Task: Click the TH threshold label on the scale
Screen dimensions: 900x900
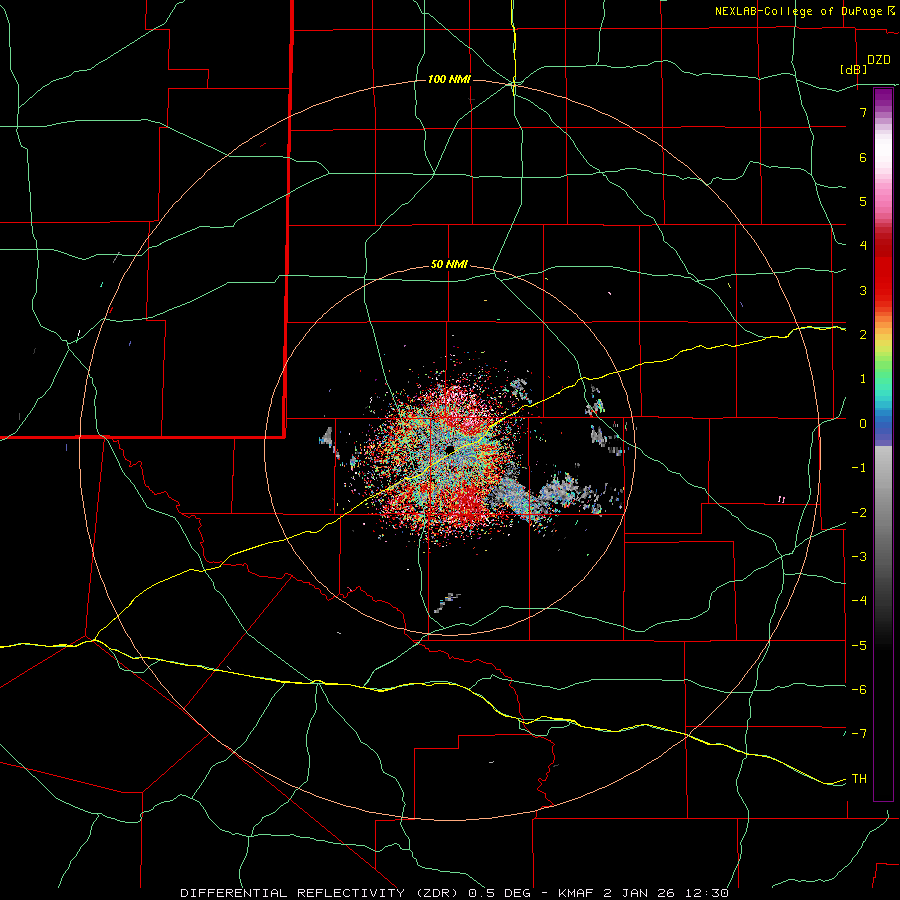Action: (859, 778)
